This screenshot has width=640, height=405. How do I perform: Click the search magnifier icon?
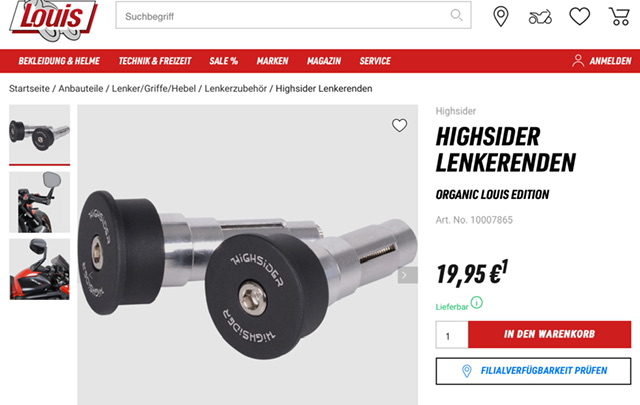click(x=456, y=15)
